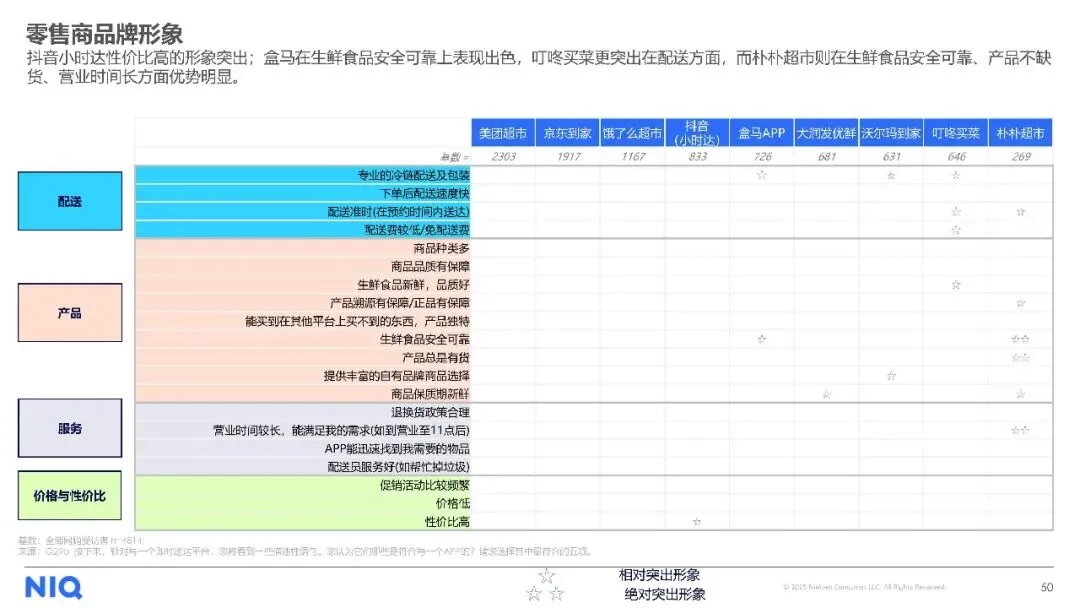This screenshot has width=1080, height=608.
Task: Click the row label 配送费较低/免配送费
Action: pyautogui.click(x=417, y=230)
